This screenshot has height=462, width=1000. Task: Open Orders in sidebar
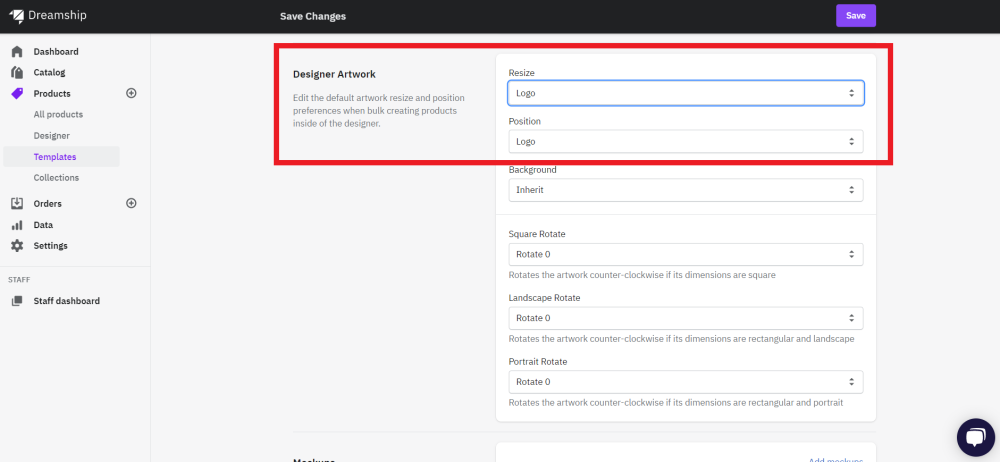tap(48, 204)
